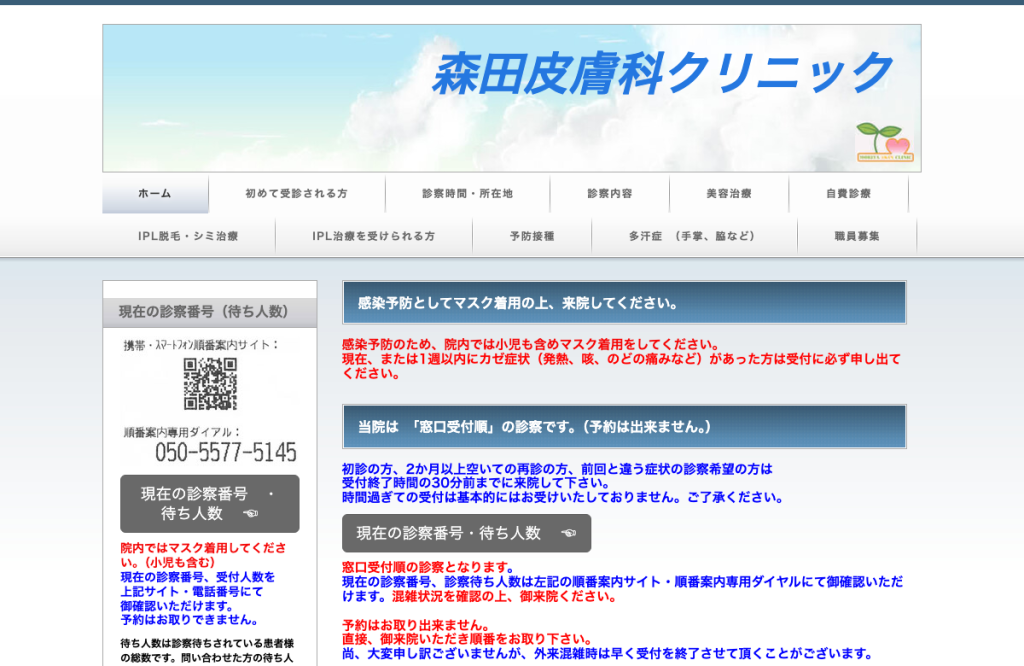The height and width of the screenshot is (666, 1024).
Task: Open 初めて受診される方 menu item
Action: pyautogui.click(x=296, y=194)
